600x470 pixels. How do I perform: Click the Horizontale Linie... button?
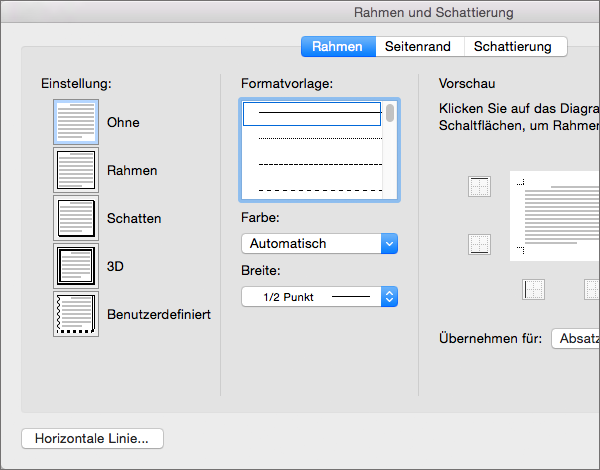92,438
